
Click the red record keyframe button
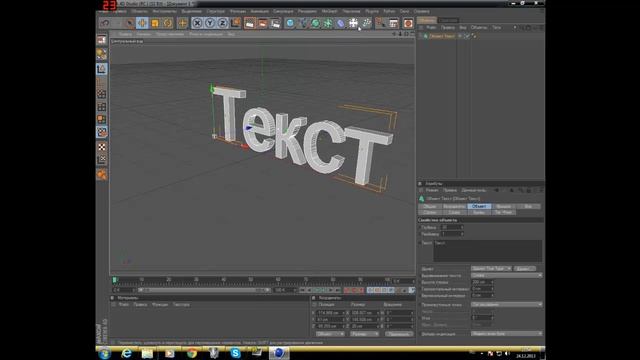347,290
